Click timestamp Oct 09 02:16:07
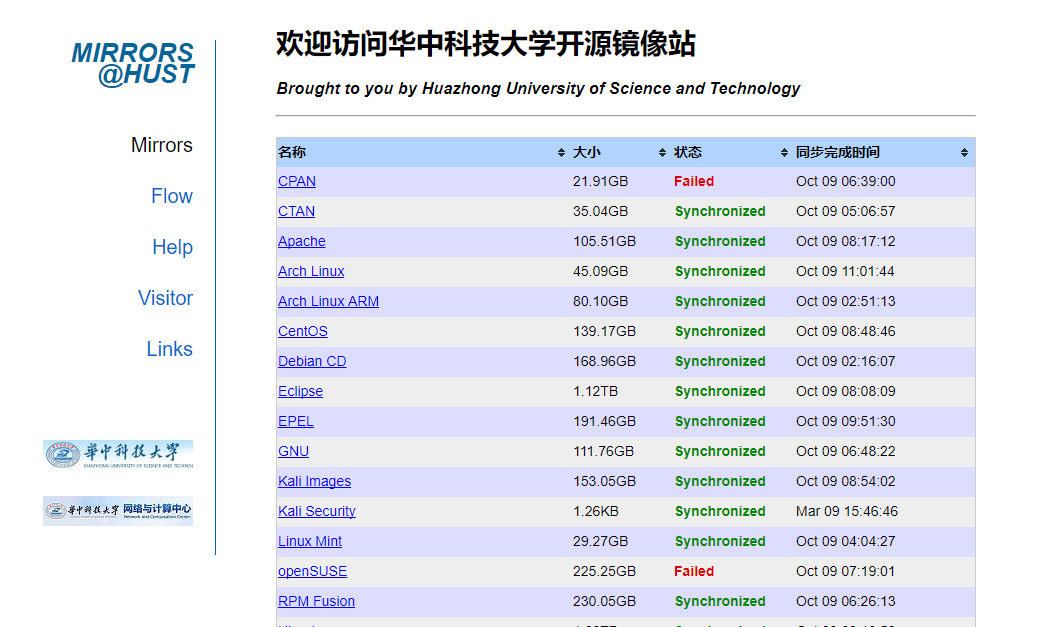The image size is (1037, 627). tap(845, 361)
